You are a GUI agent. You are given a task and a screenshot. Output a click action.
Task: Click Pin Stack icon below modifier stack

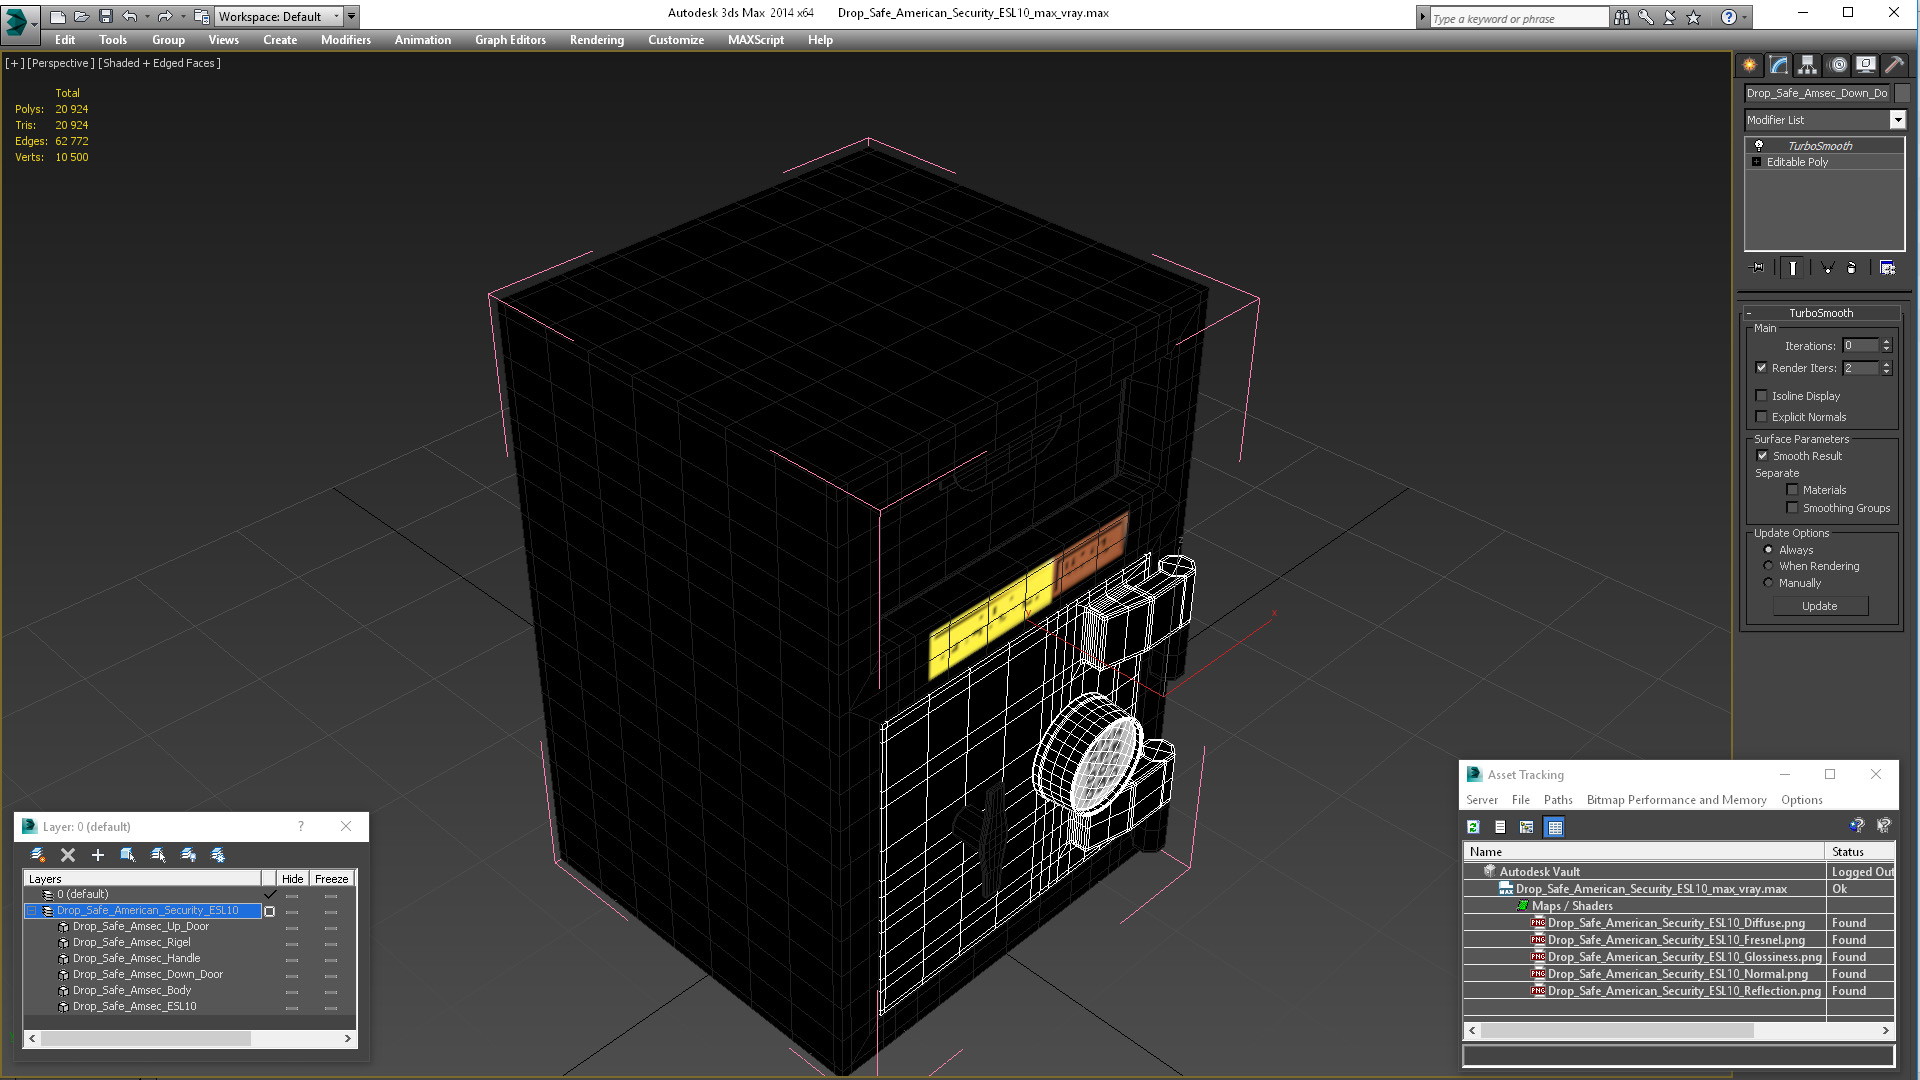tap(1758, 268)
